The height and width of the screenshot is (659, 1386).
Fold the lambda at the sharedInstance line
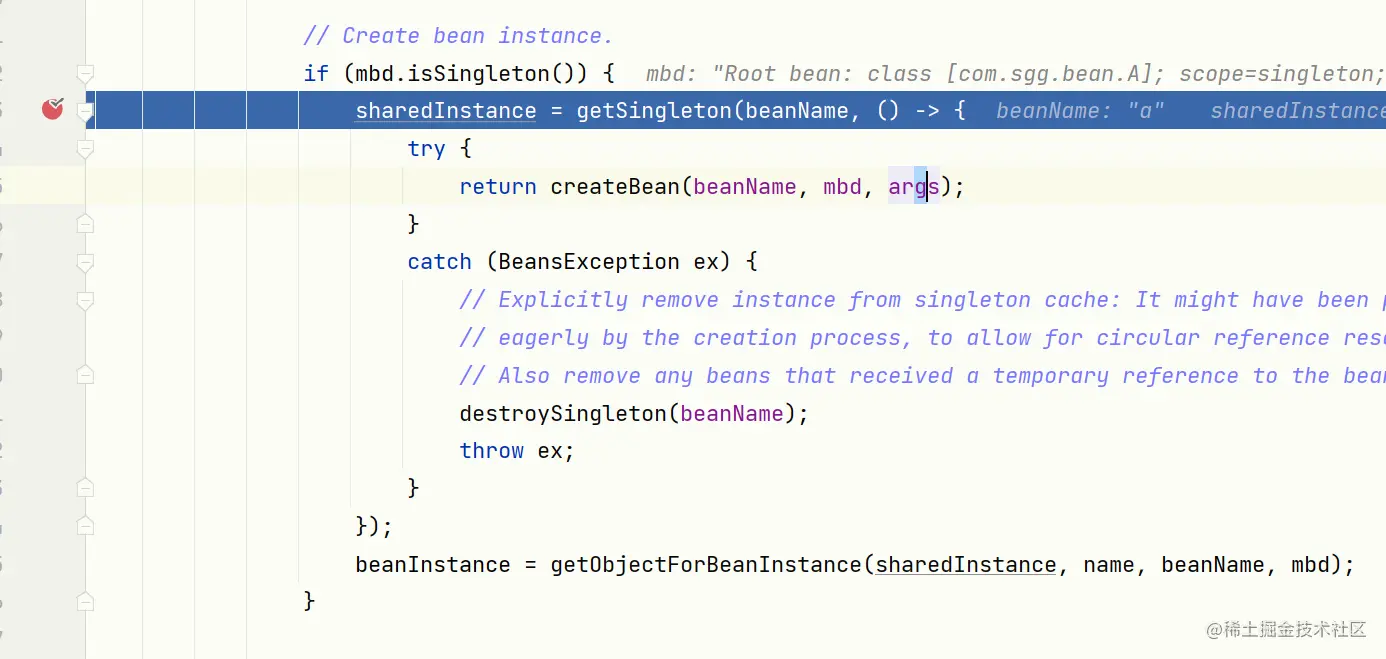pos(85,111)
